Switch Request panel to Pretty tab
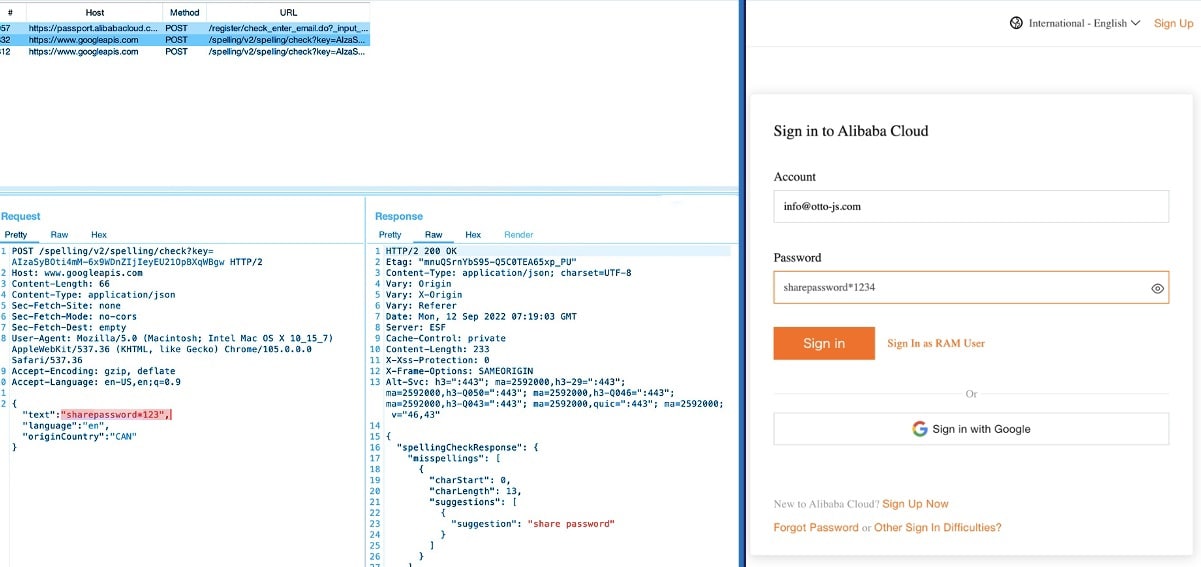The height and width of the screenshot is (567, 1201). 16,235
